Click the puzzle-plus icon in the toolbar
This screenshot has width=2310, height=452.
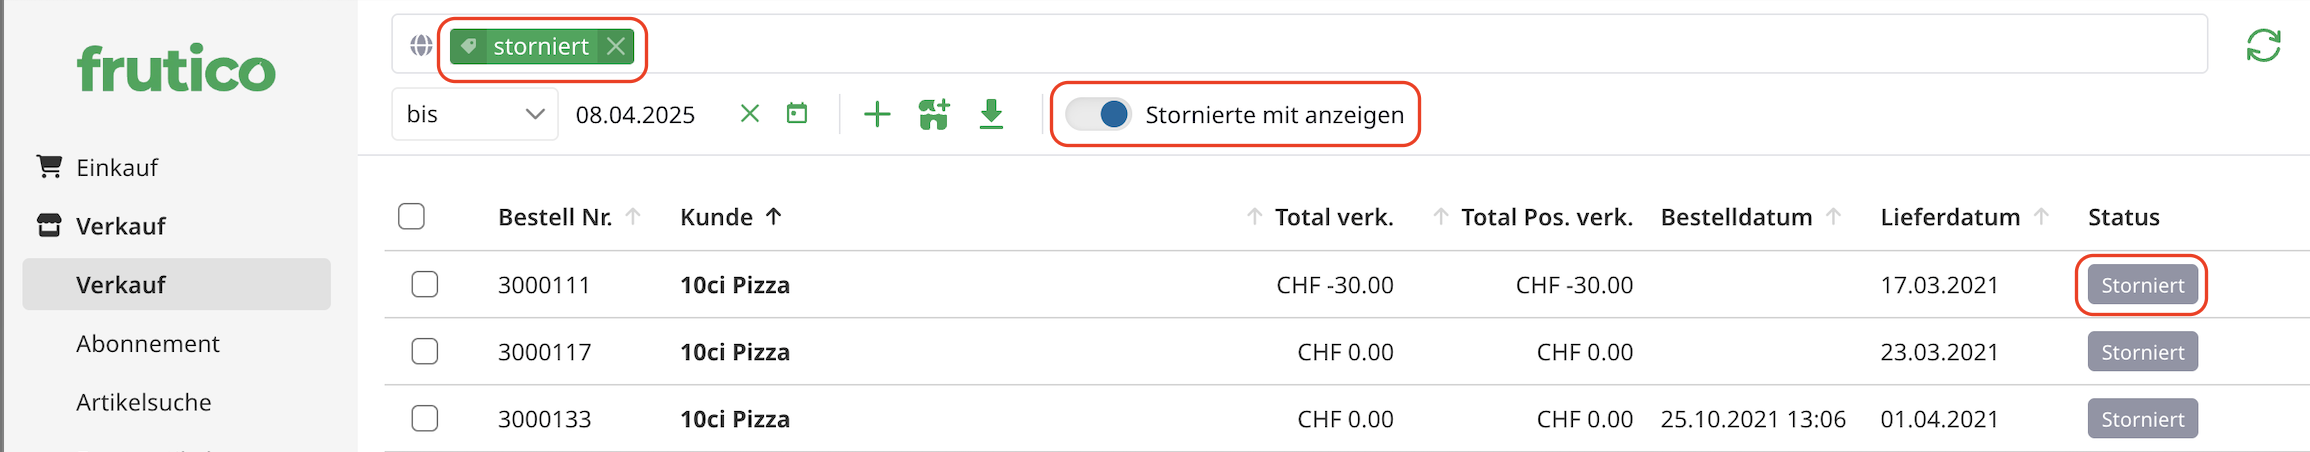pos(934,114)
